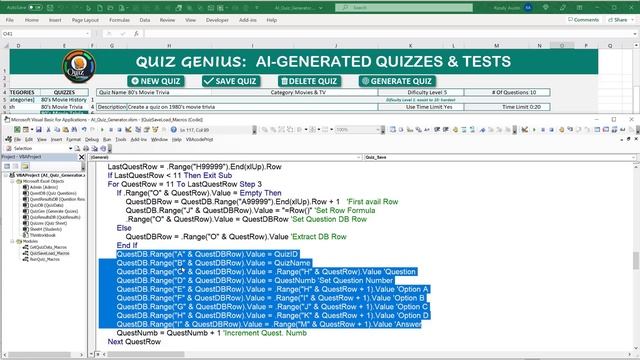The height and width of the screenshot is (360, 640).
Task: Switch to the Formulas tab in Excel
Action: pos(119,20)
